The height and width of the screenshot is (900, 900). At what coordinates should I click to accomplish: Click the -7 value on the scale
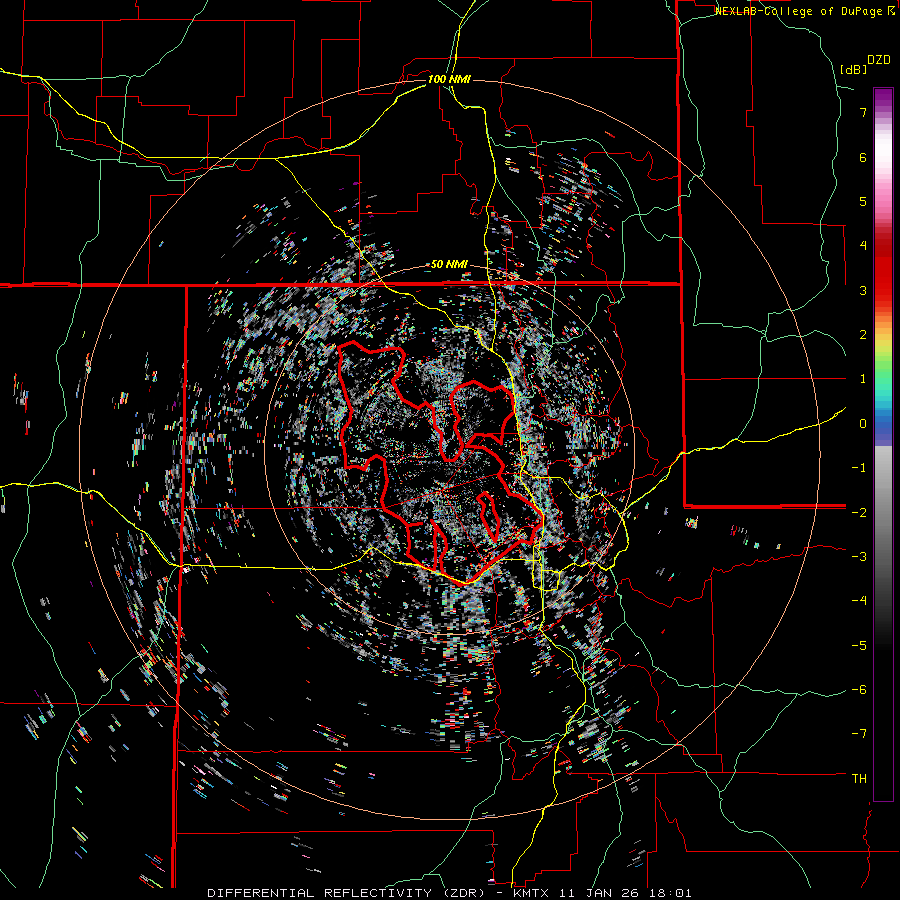tap(859, 734)
